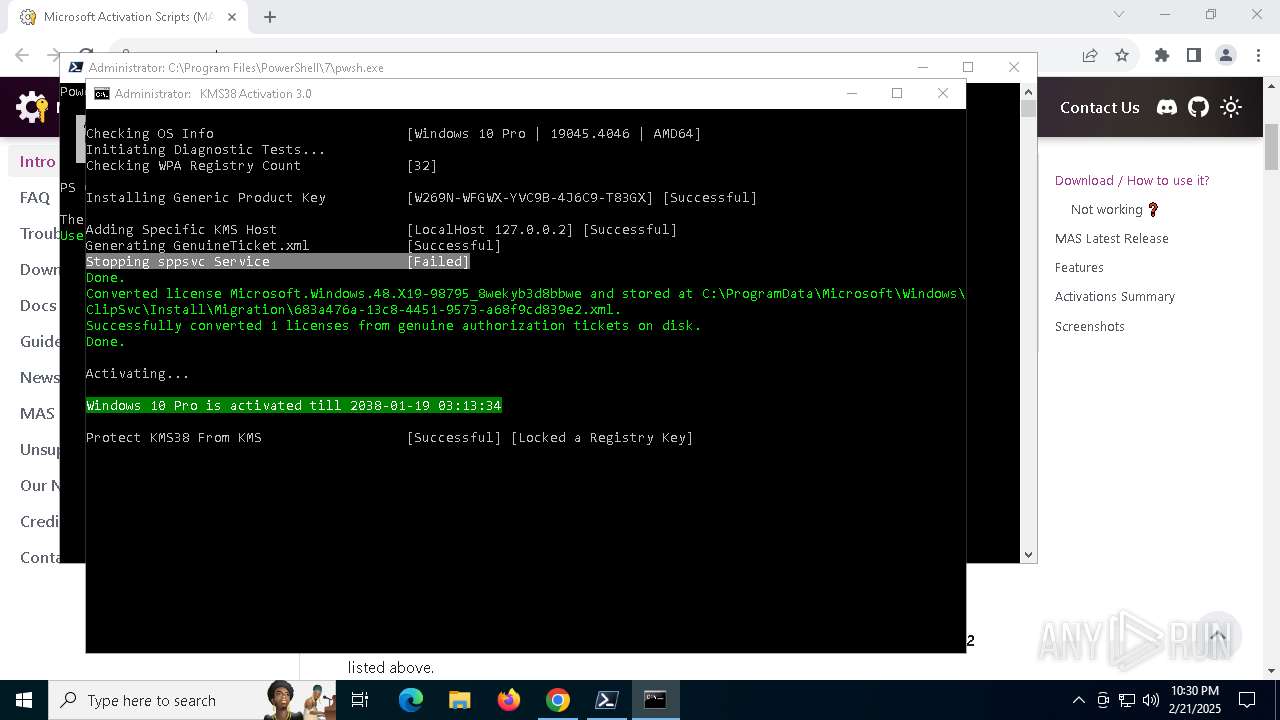Viewport: 1280px width, 720px height.
Task: Click the browser back arrow
Action: pos(23,55)
